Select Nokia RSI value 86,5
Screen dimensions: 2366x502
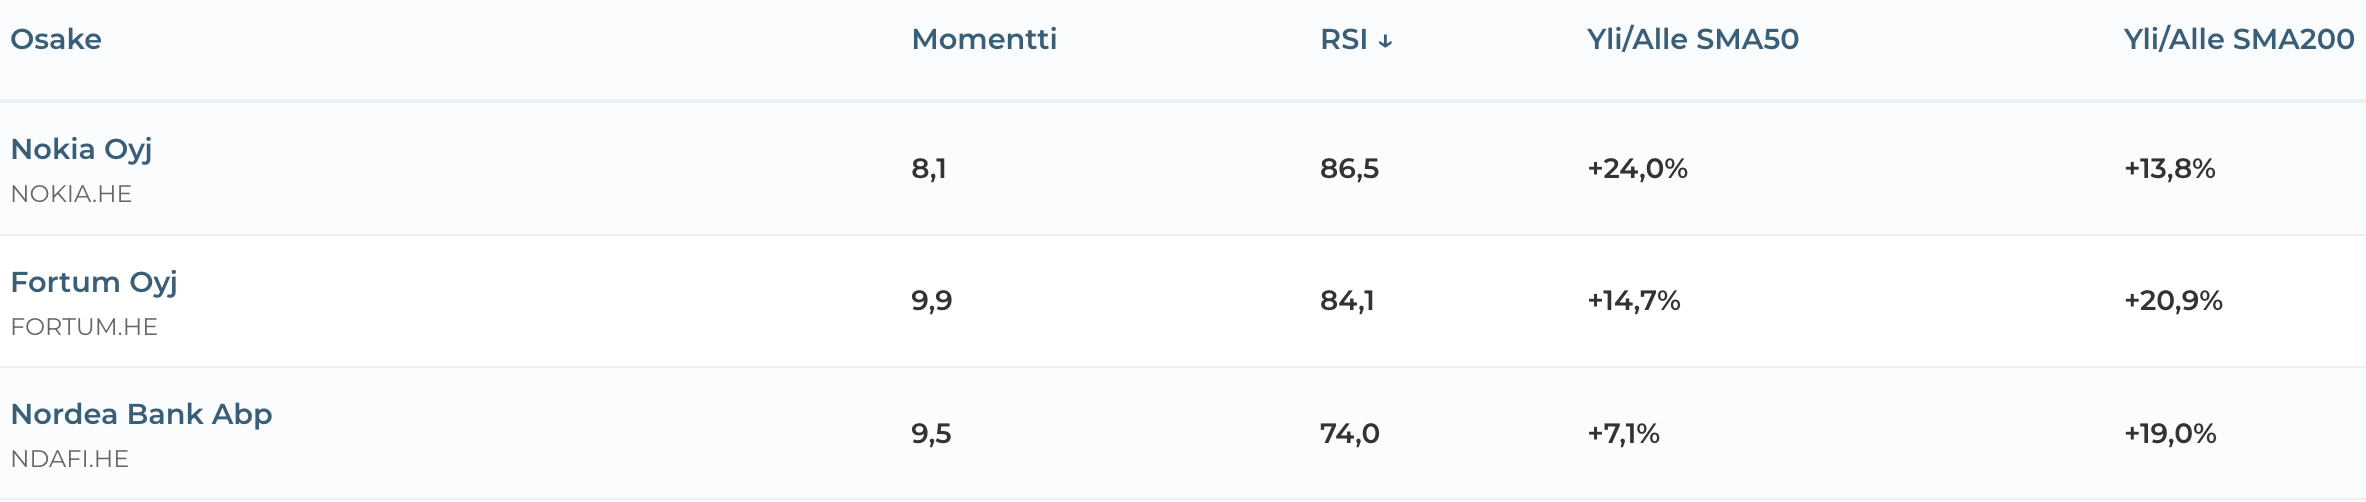coord(1349,168)
